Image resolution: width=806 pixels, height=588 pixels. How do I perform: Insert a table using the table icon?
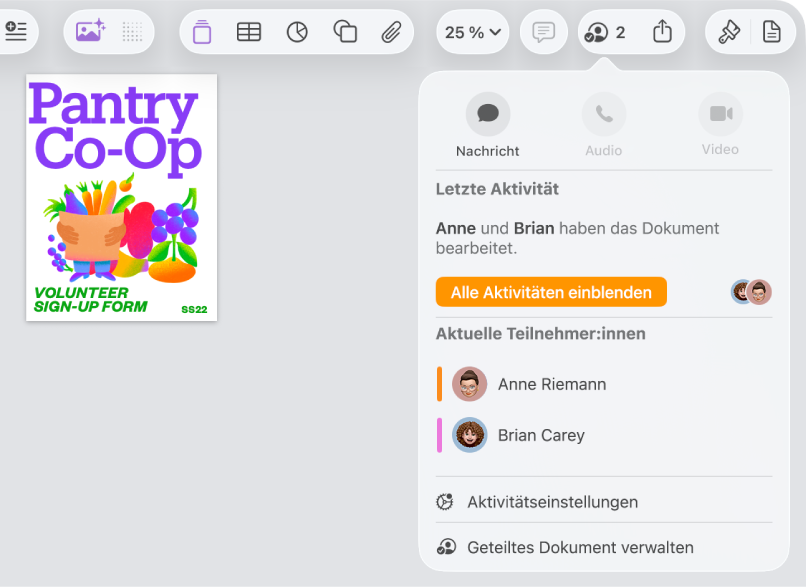pos(249,32)
